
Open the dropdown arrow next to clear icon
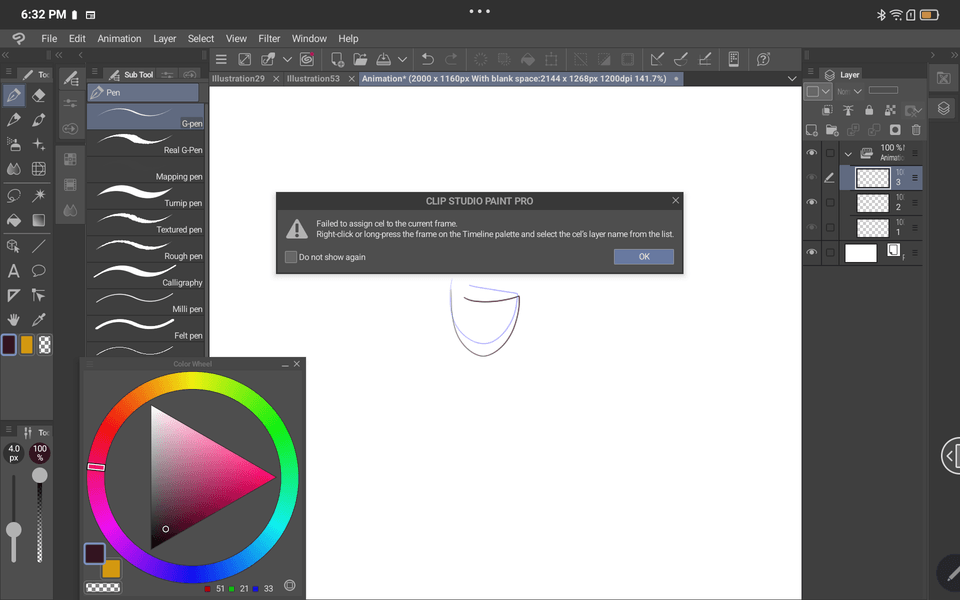287,59
